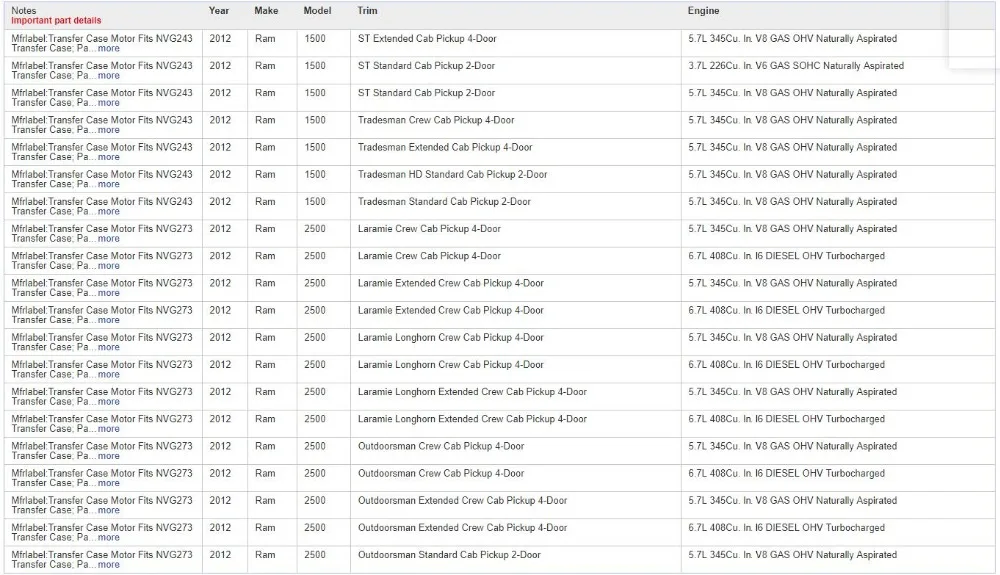1000x575 pixels.
Task: Open 'more' link in Laramie Crew Cab 5.7L row
Action: pos(108,239)
